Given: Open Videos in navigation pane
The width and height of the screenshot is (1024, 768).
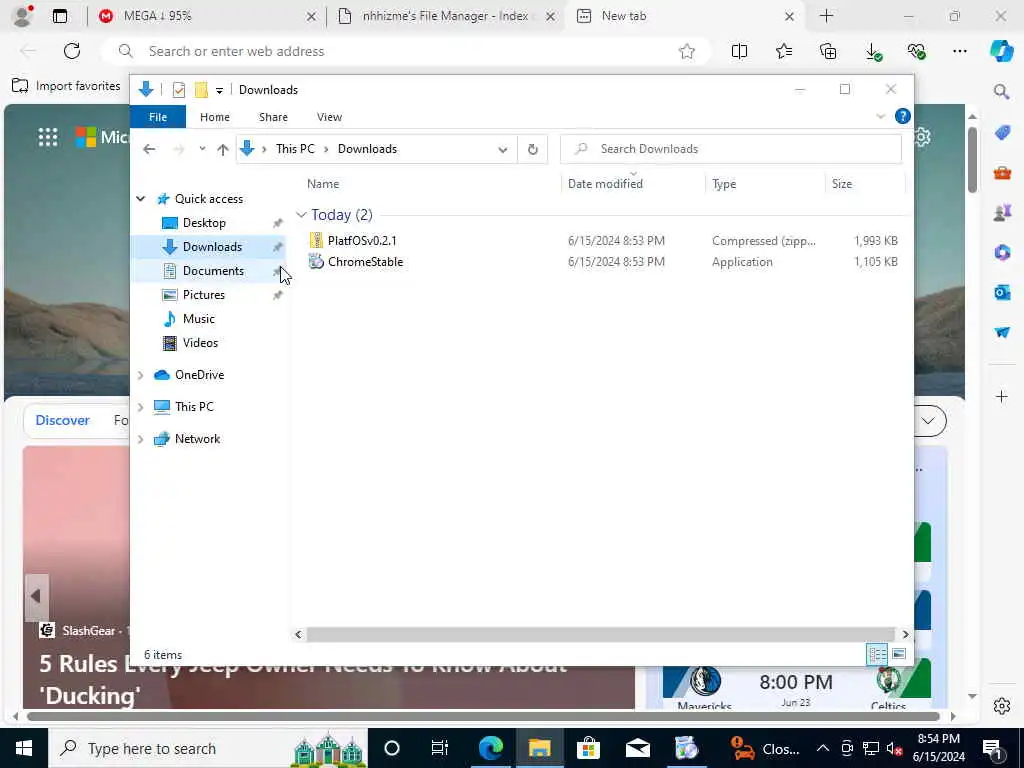Looking at the screenshot, I should [x=200, y=343].
